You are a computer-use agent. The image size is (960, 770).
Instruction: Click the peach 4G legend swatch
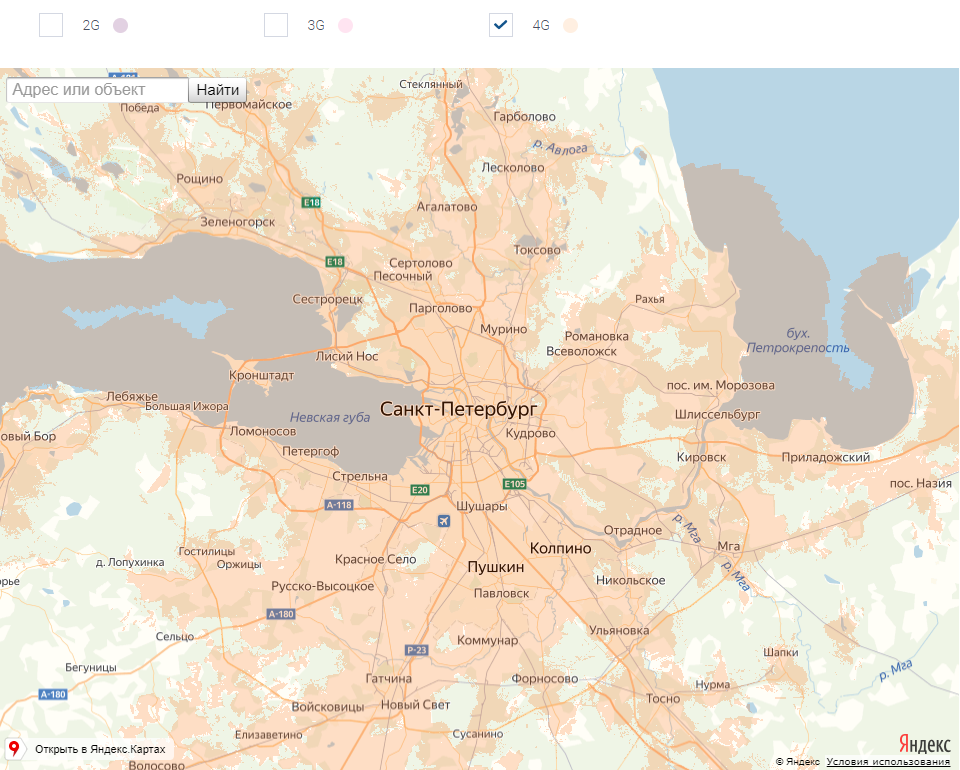click(571, 25)
